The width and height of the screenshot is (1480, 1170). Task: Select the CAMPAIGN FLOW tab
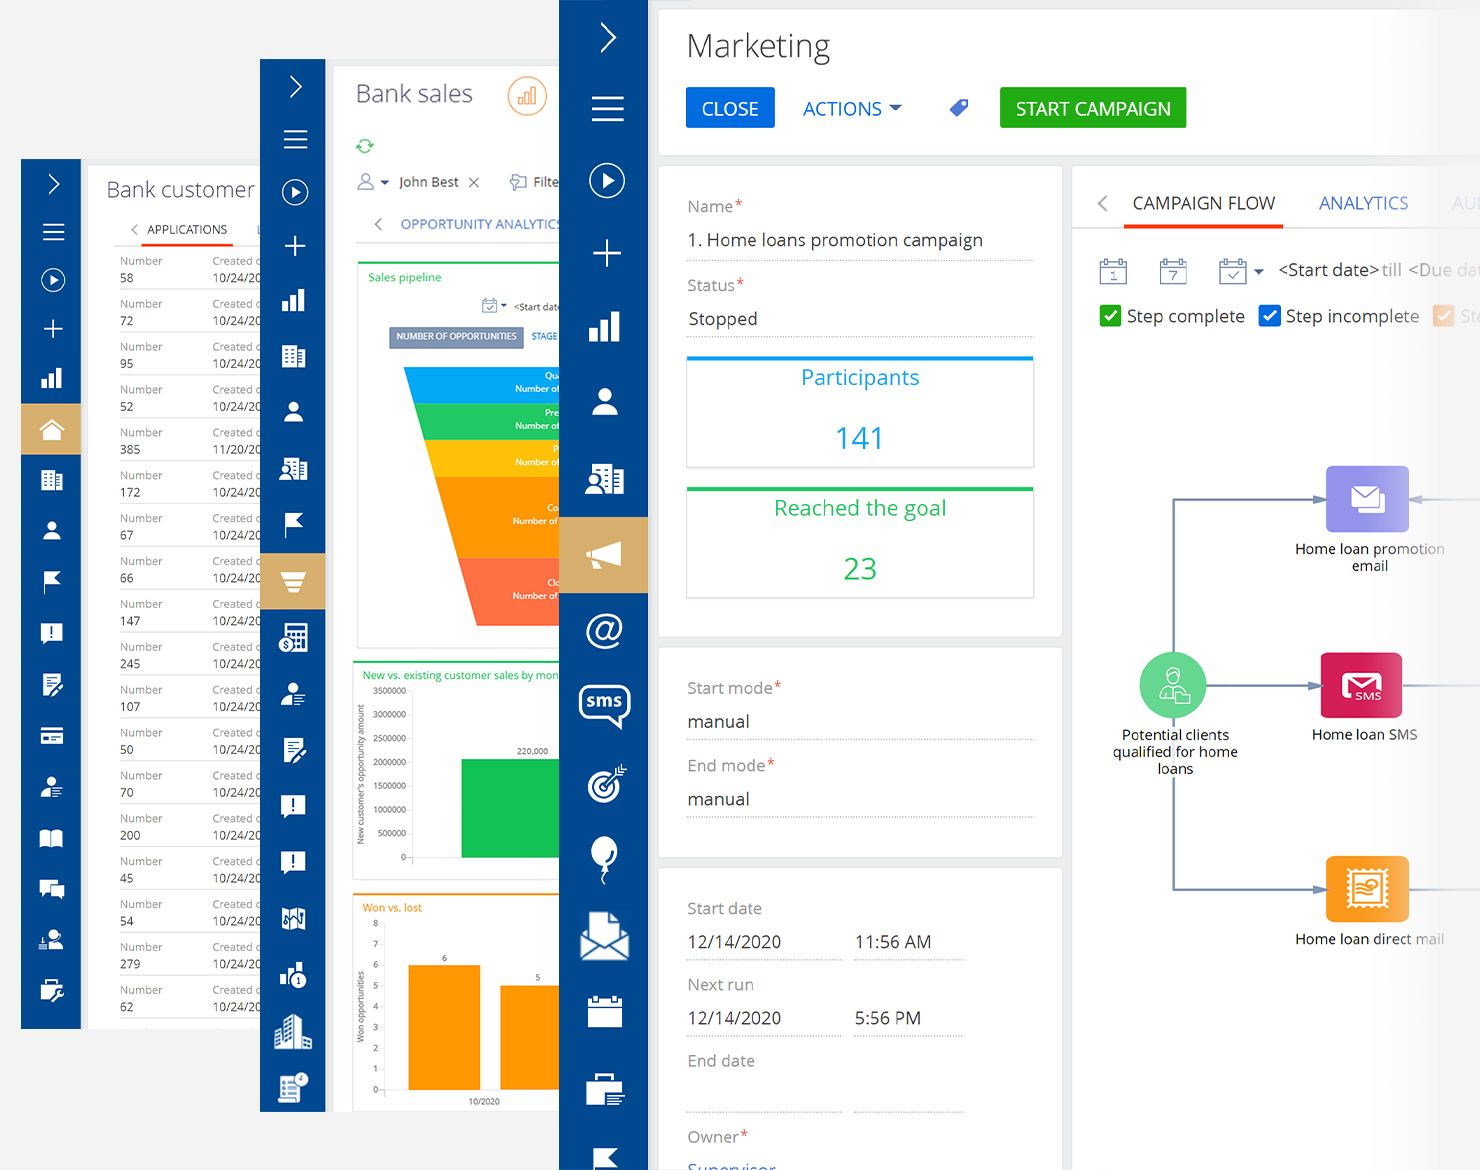point(1203,203)
